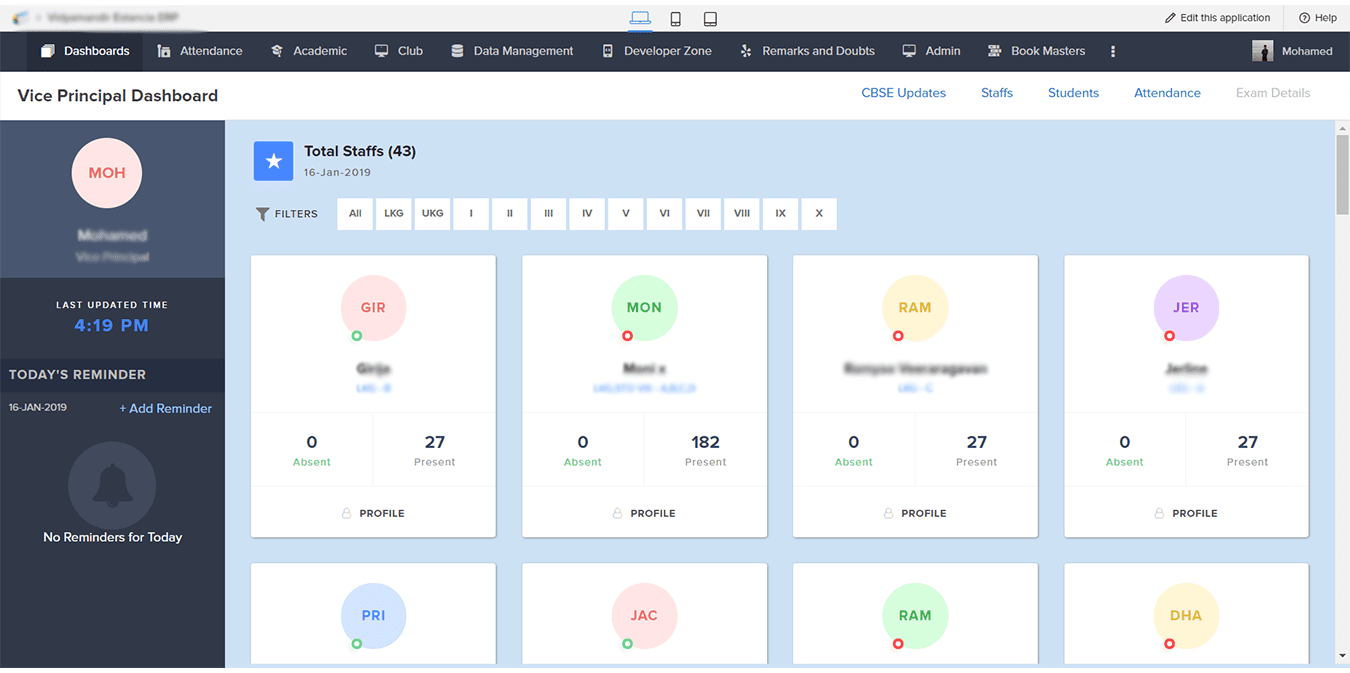Image resolution: width=1350 pixels, height=673 pixels.
Task: Filter staffs by class IV
Action: click(x=587, y=214)
